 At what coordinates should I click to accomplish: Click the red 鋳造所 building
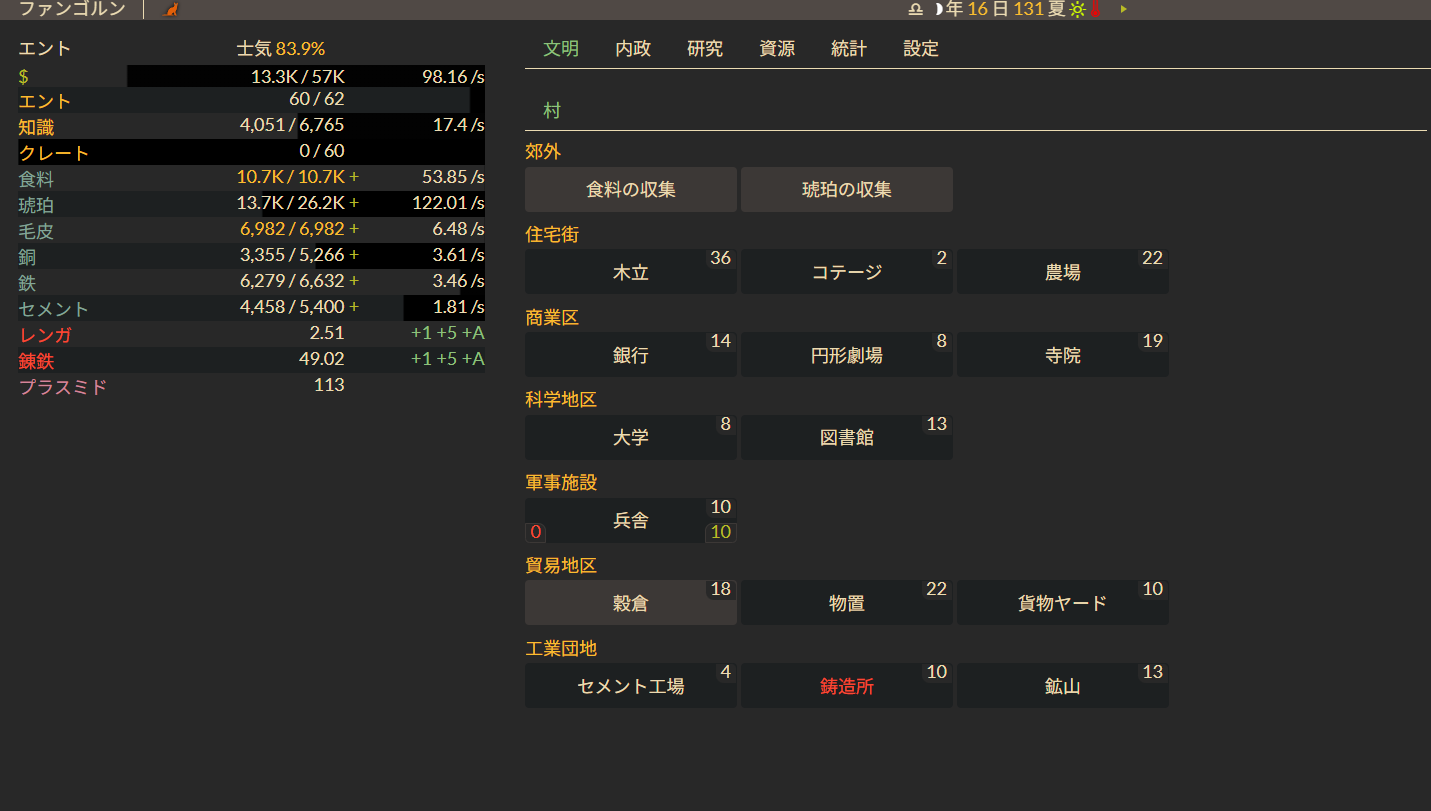click(846, 686)
